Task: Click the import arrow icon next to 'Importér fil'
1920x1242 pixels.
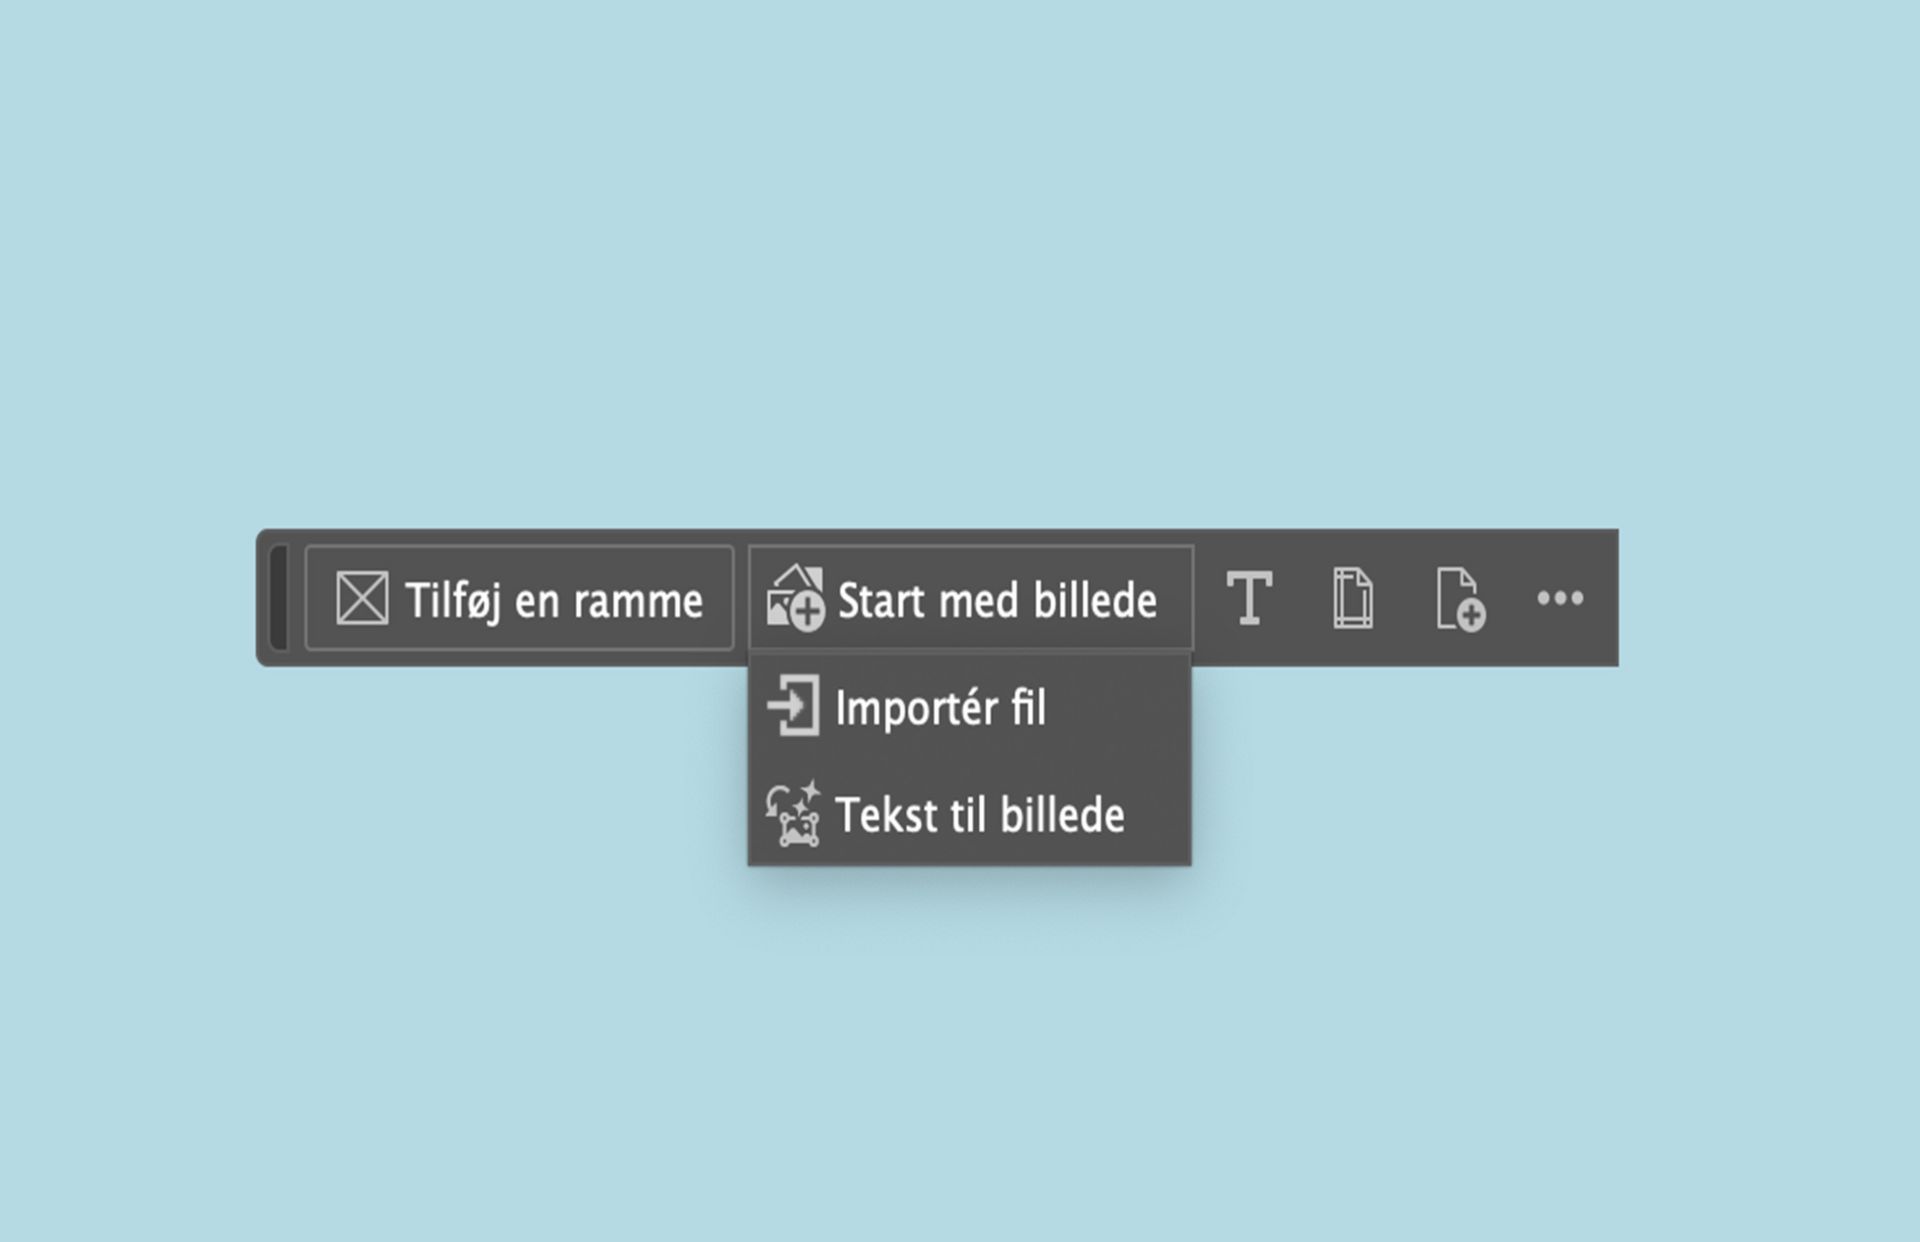Action: coord(793,708)
